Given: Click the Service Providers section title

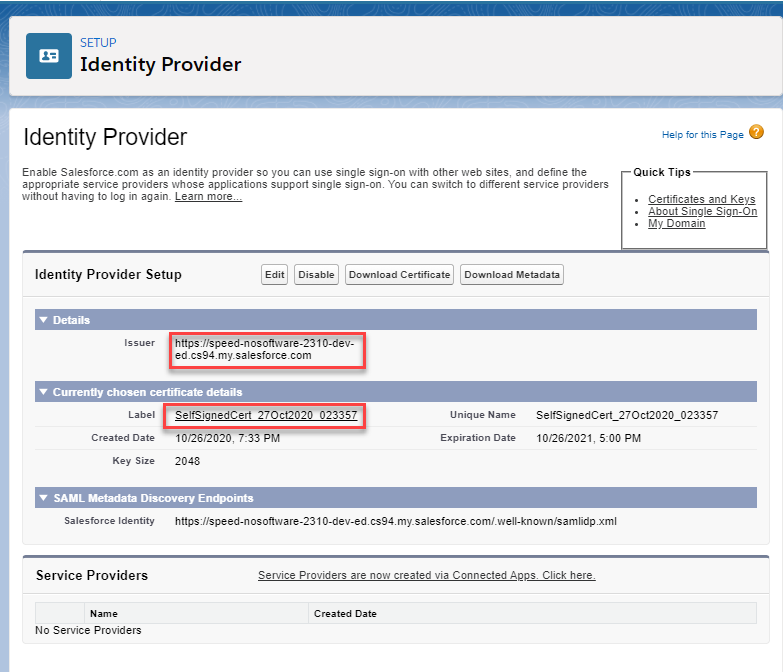Looking at the screenshot, I should click(92, 576).
